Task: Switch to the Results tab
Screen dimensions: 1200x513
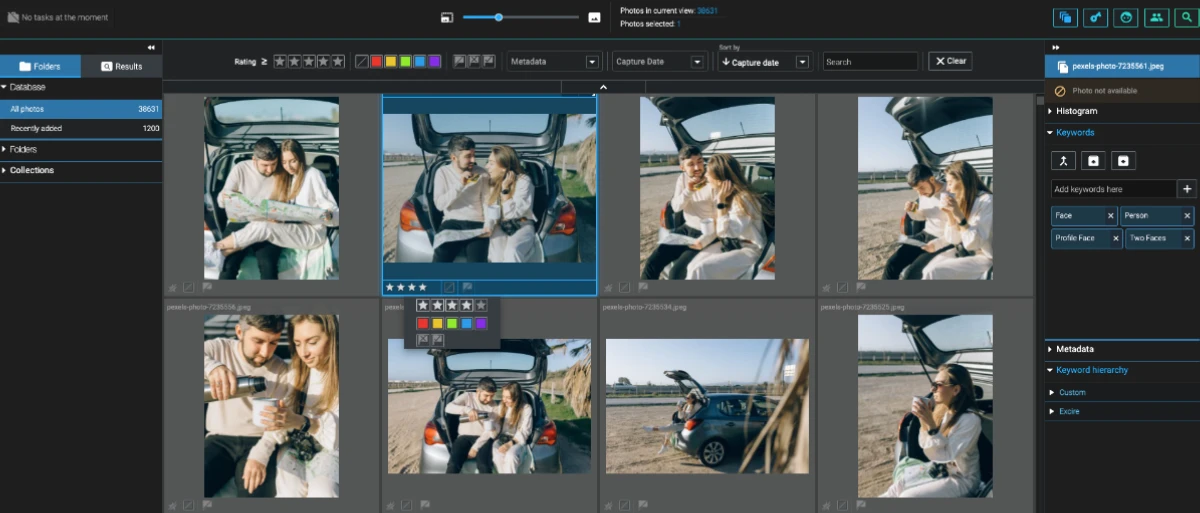Action: (x=121, y=67)
